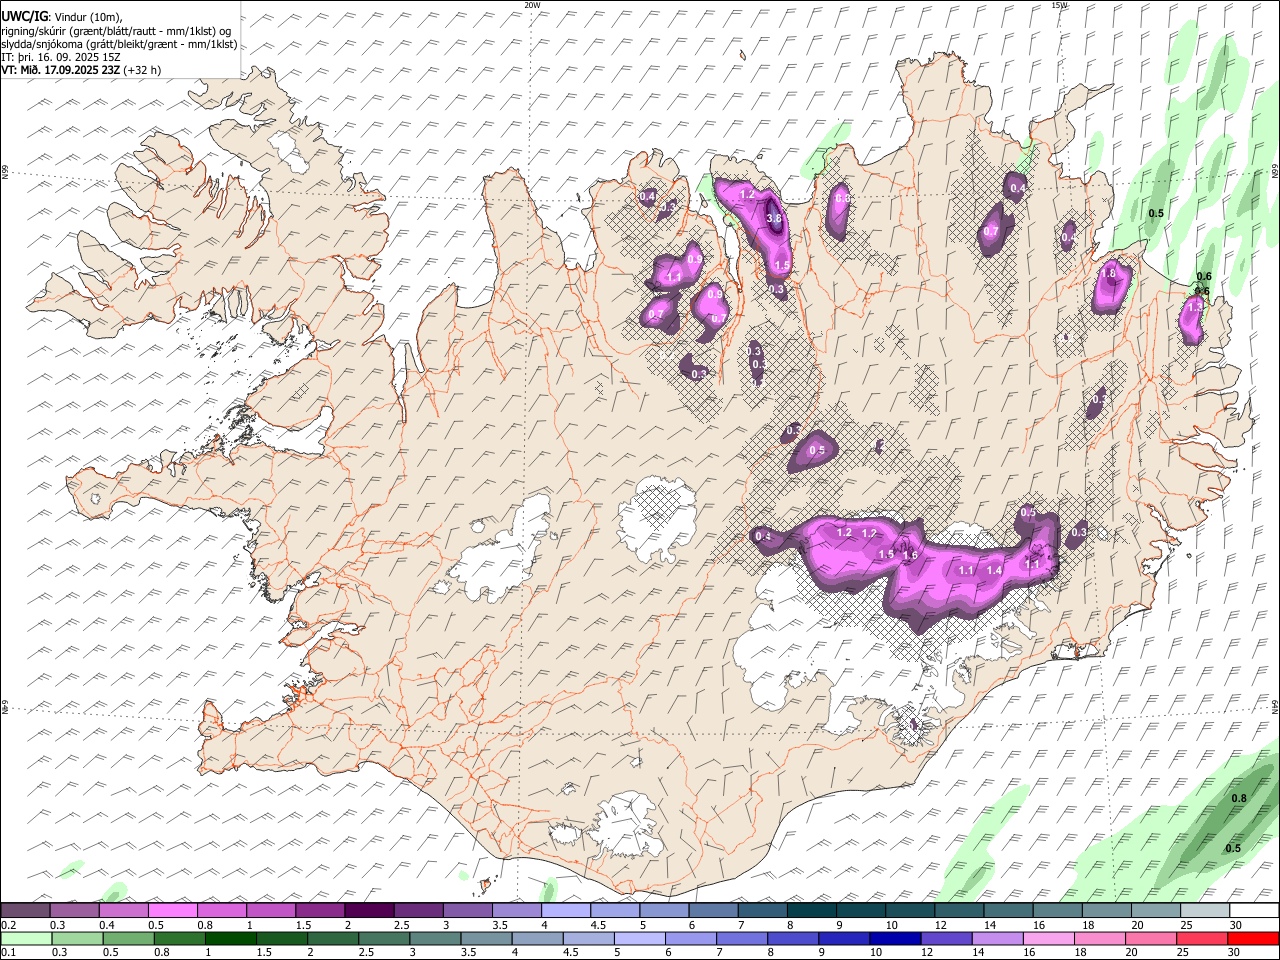Pick the violet rain swatch between 12 and 14
The height and width of the screenshot is (960, 1280).
point(946,938)
